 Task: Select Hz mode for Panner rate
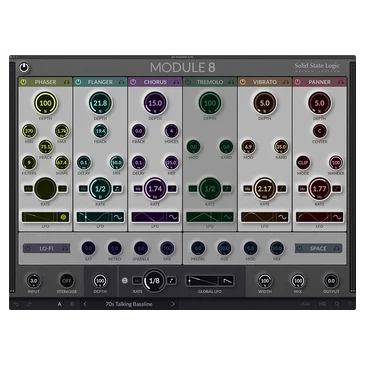(302, 189)
